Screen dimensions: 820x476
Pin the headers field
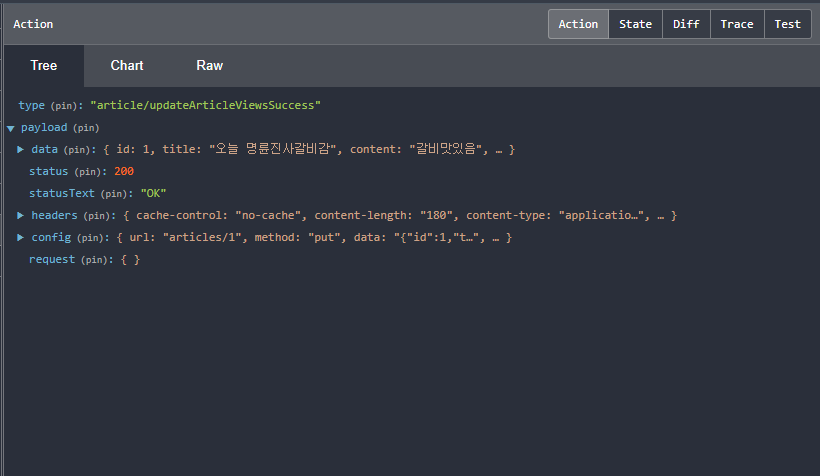click(x=97, y=216)
